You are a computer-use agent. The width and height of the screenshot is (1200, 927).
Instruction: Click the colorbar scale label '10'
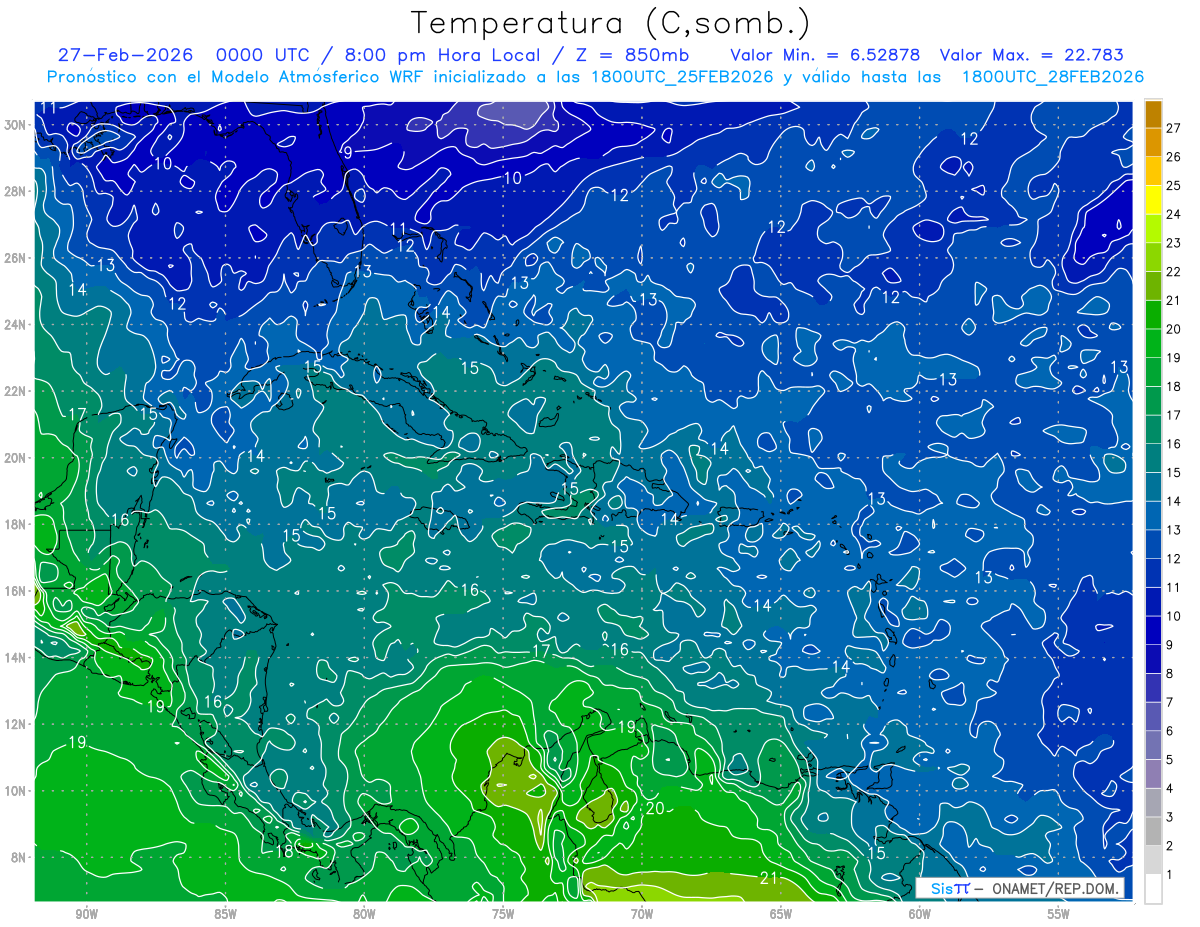[x=1175, y=616]
